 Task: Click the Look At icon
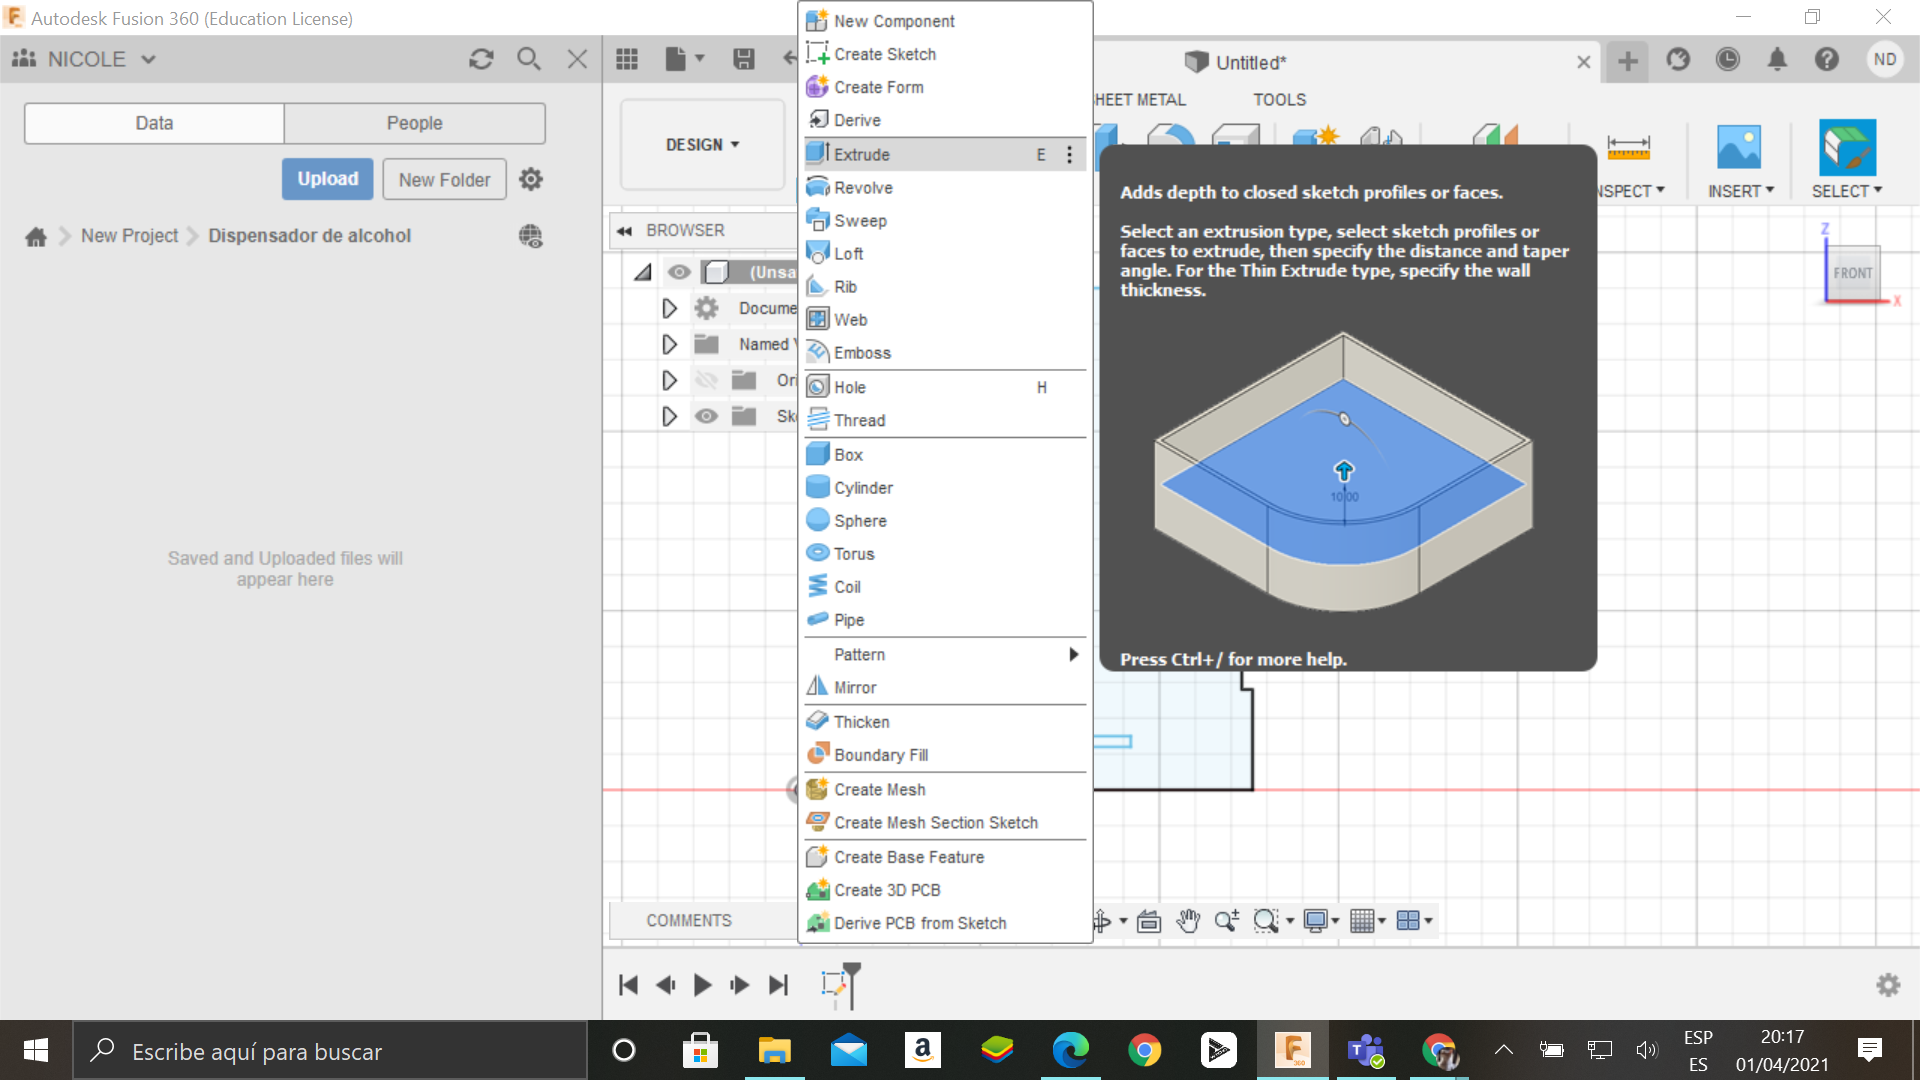tap(1149, 921)
